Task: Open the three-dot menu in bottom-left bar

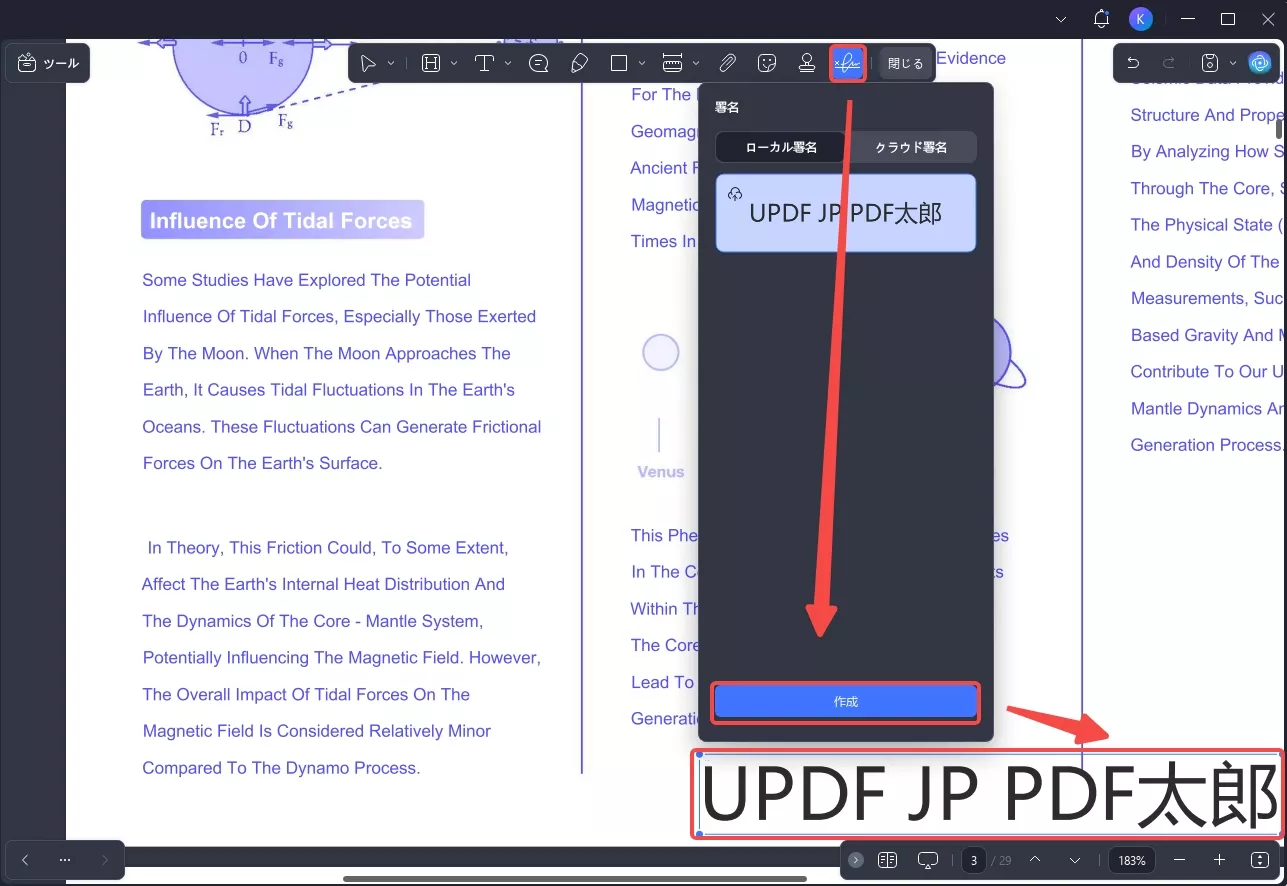Action: point(65,860)
